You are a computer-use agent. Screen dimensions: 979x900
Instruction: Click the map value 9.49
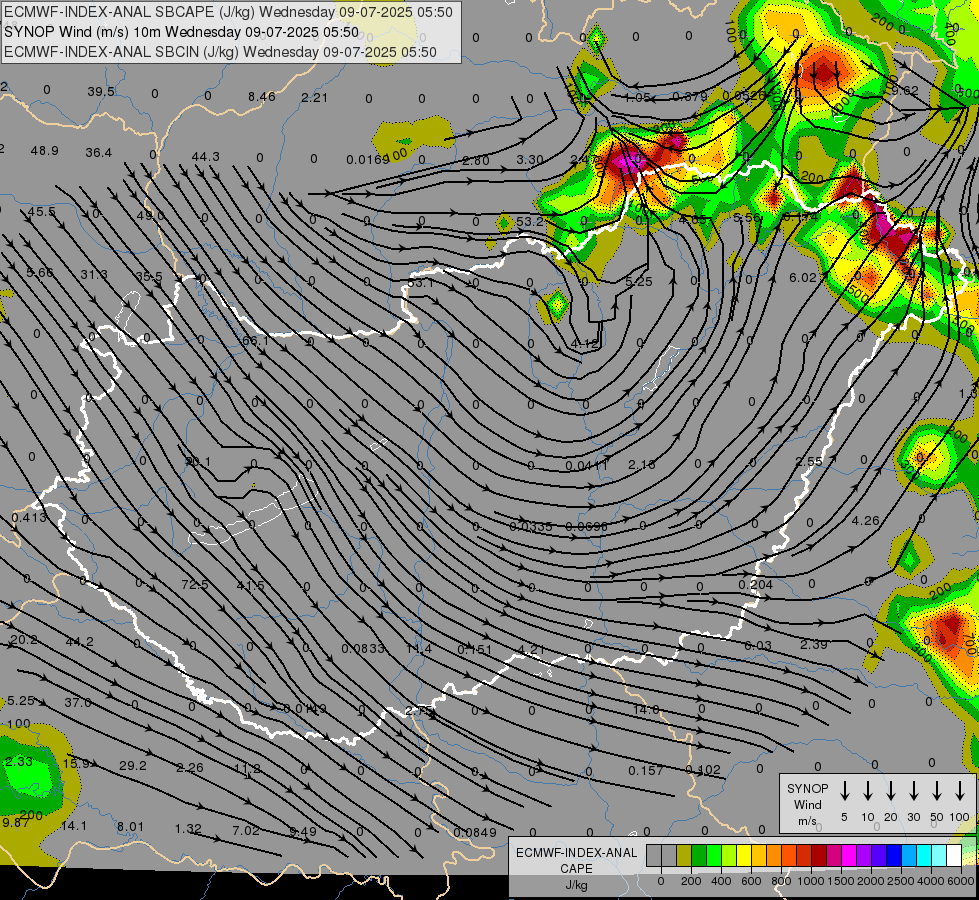point(303,831)
